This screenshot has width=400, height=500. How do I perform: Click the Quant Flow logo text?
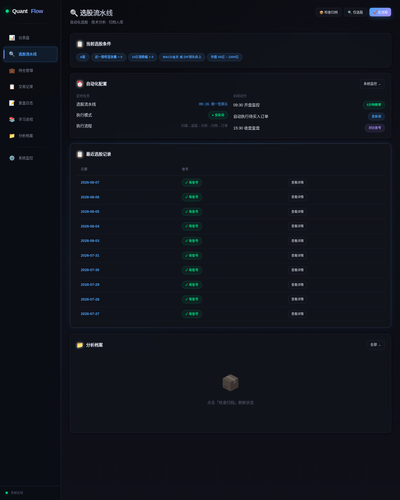point(28,11)
